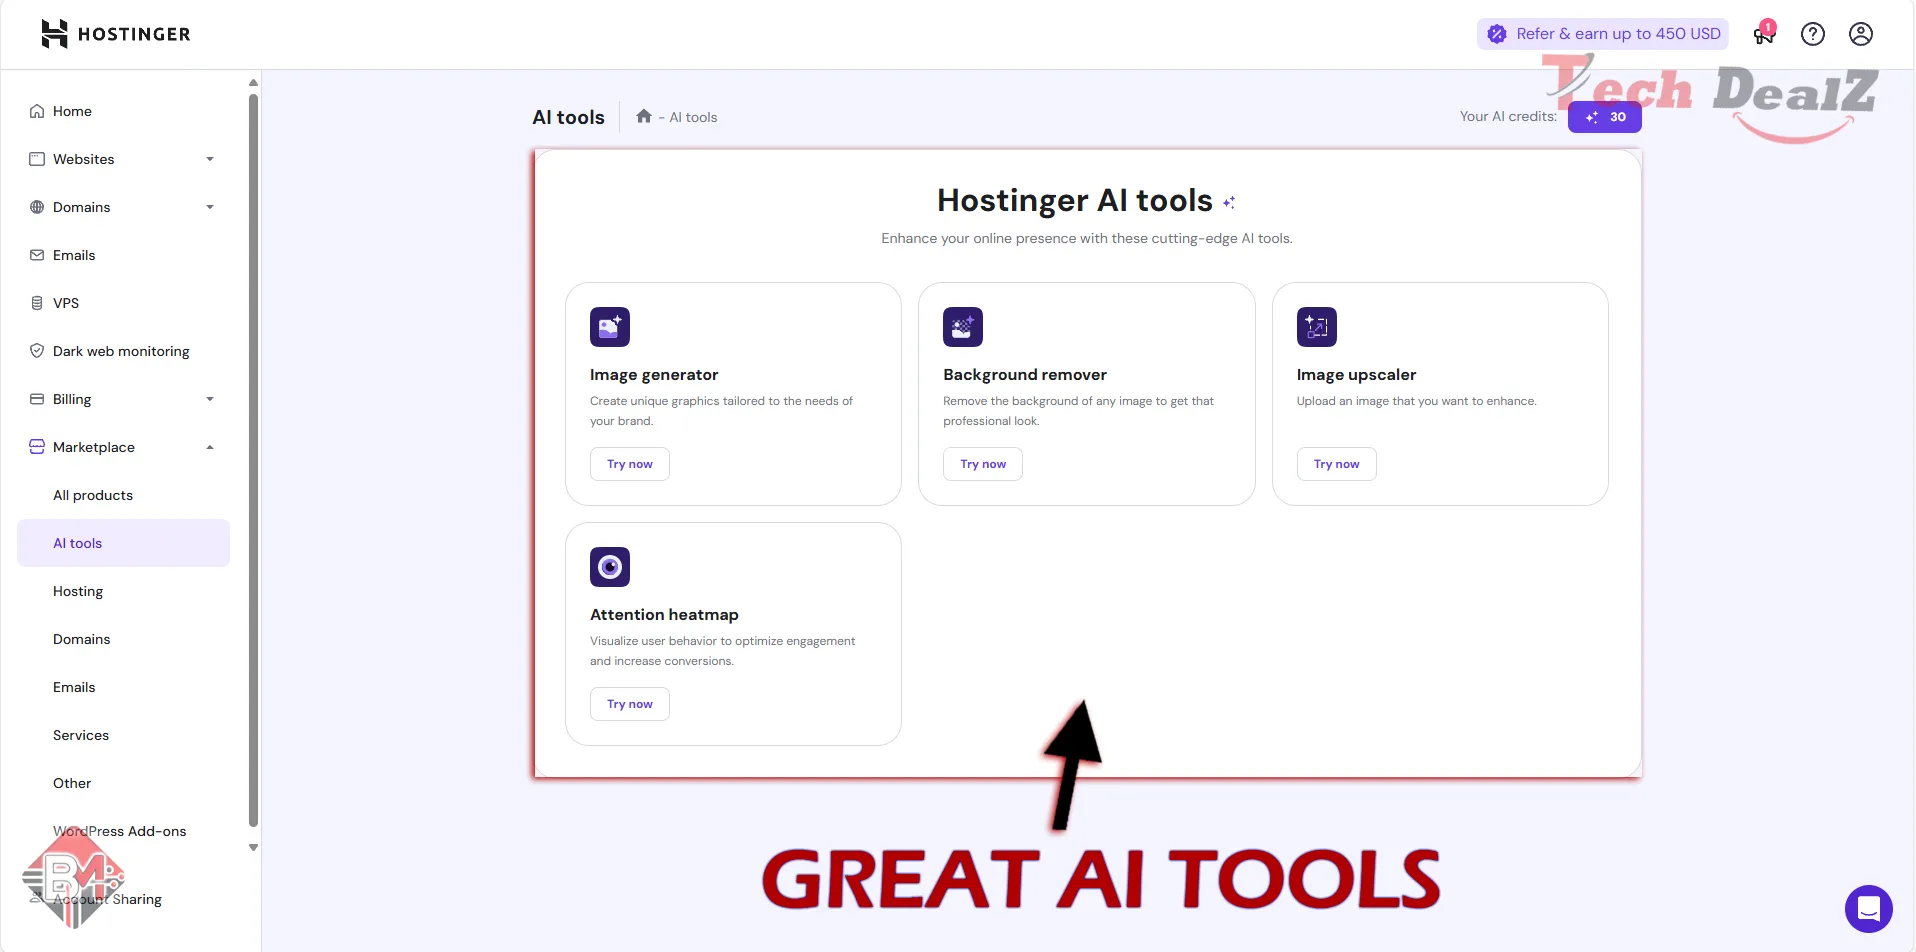Click Refer & earn up to 450 USD
The image size is (1916, 952).
click(x=1603, y=34)
